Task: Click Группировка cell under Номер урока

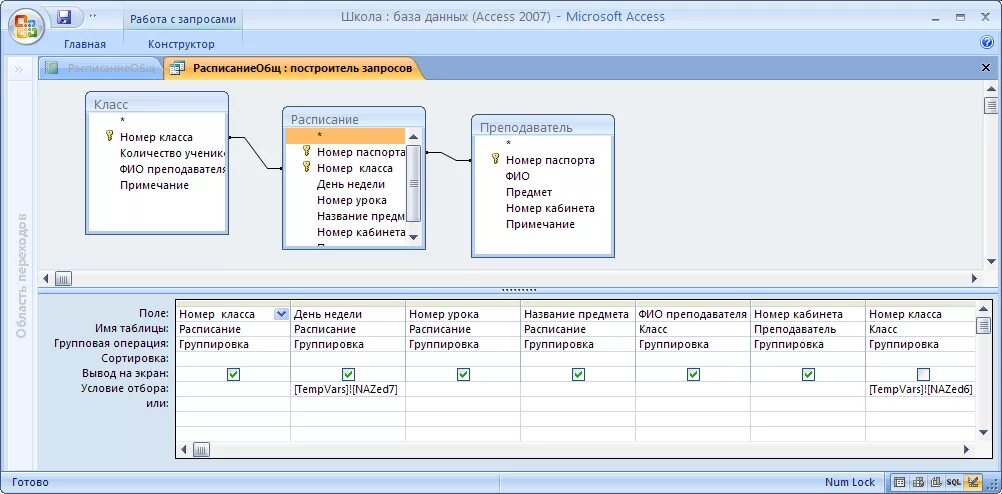Action: pyautogui.click(x=463, y=344)
